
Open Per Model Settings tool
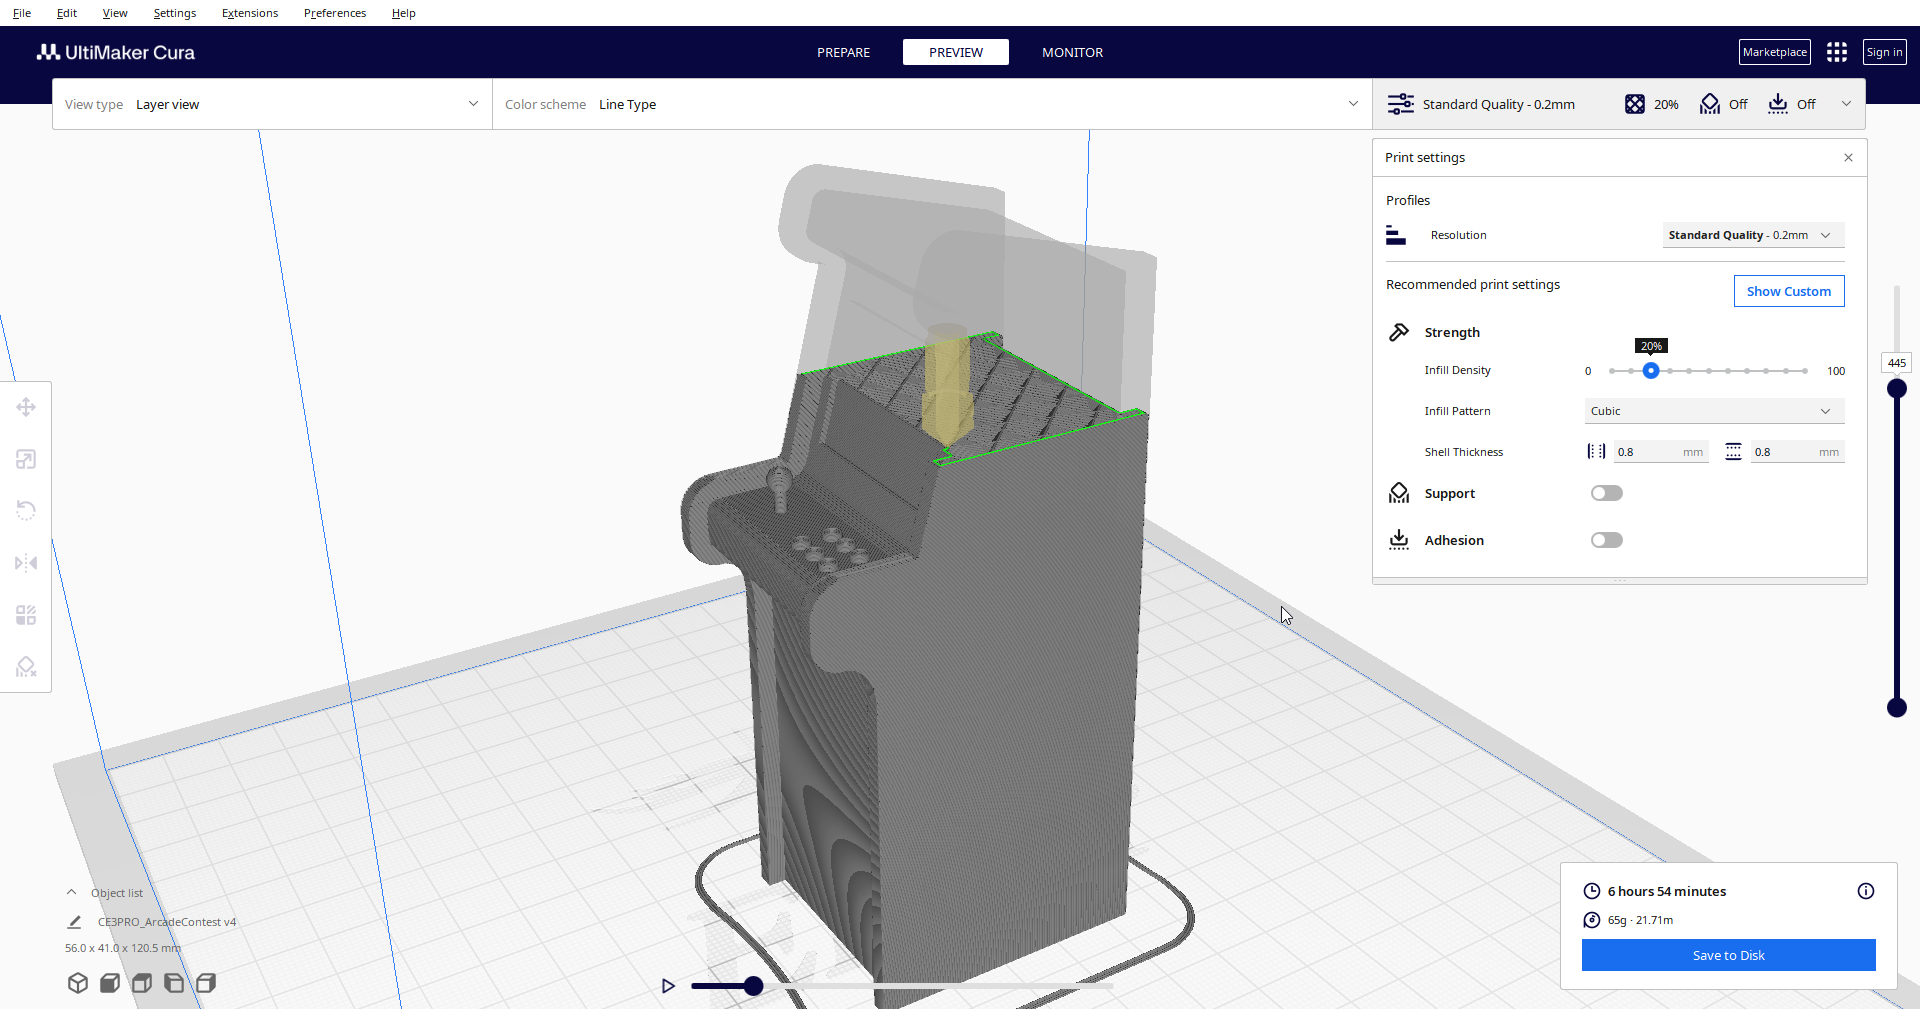(26, 614)
